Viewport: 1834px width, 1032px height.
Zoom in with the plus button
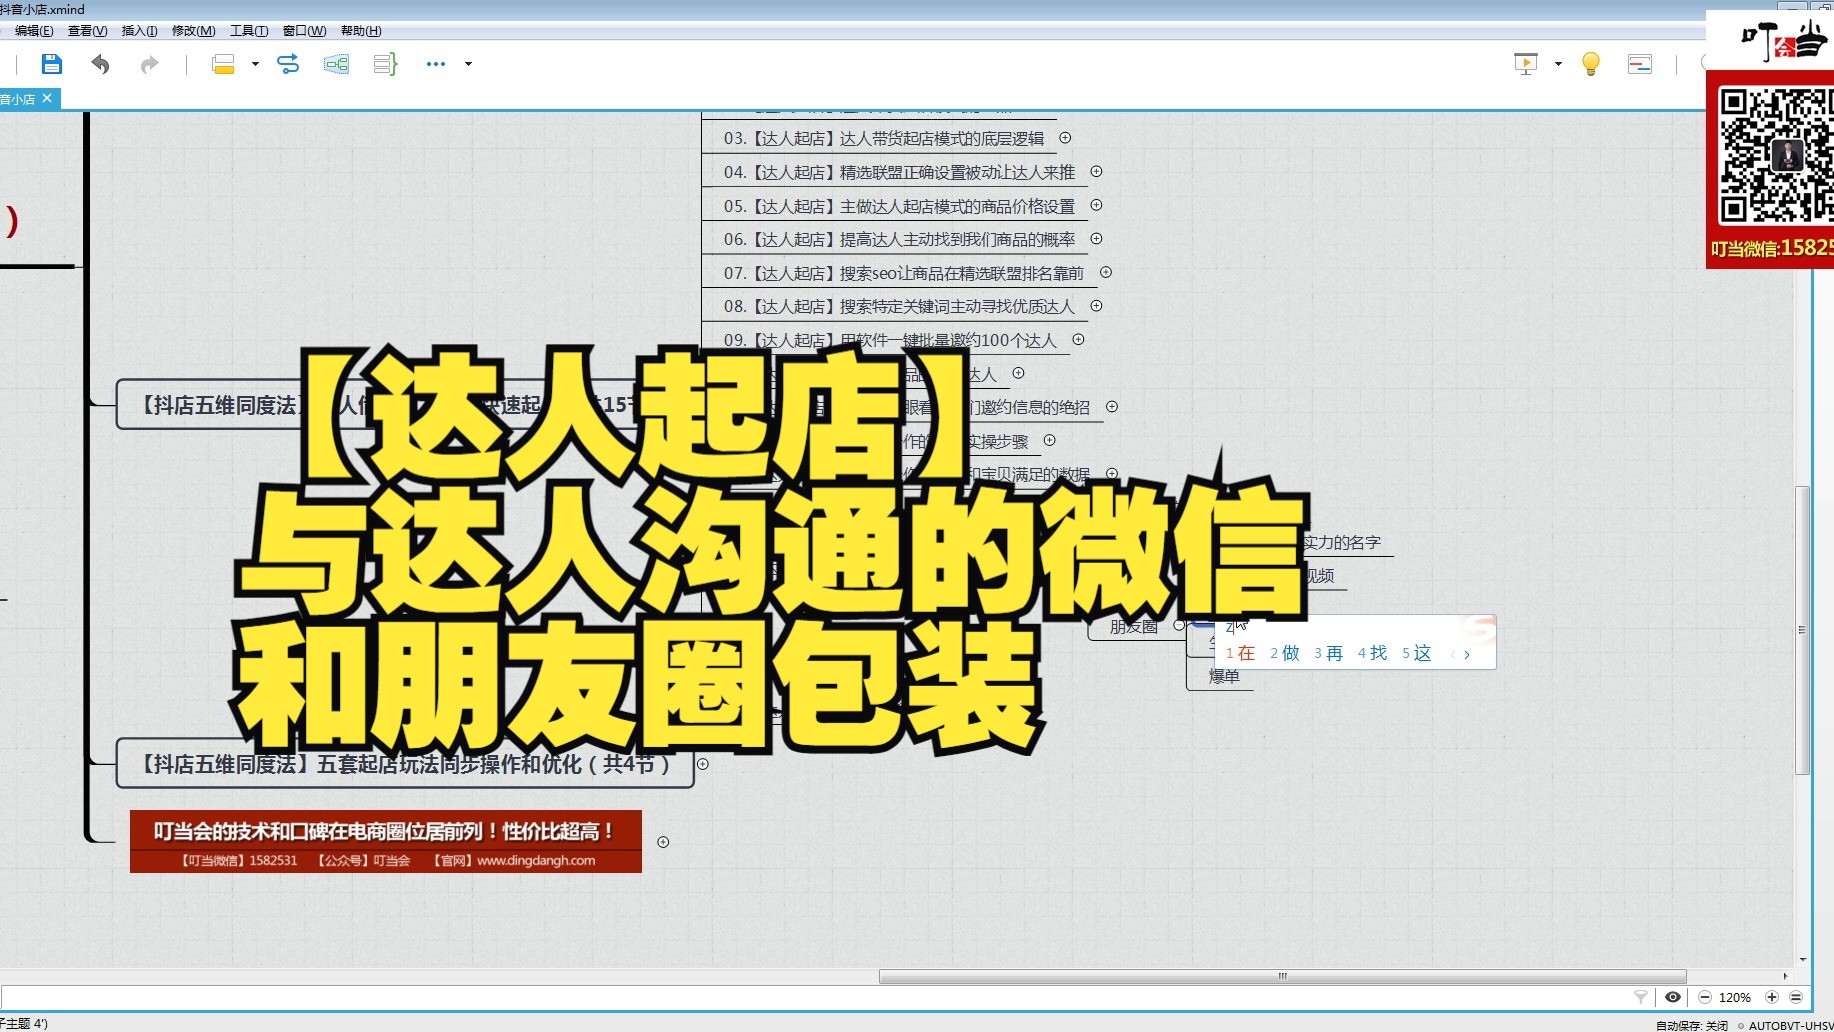(x=1772, y=997)
